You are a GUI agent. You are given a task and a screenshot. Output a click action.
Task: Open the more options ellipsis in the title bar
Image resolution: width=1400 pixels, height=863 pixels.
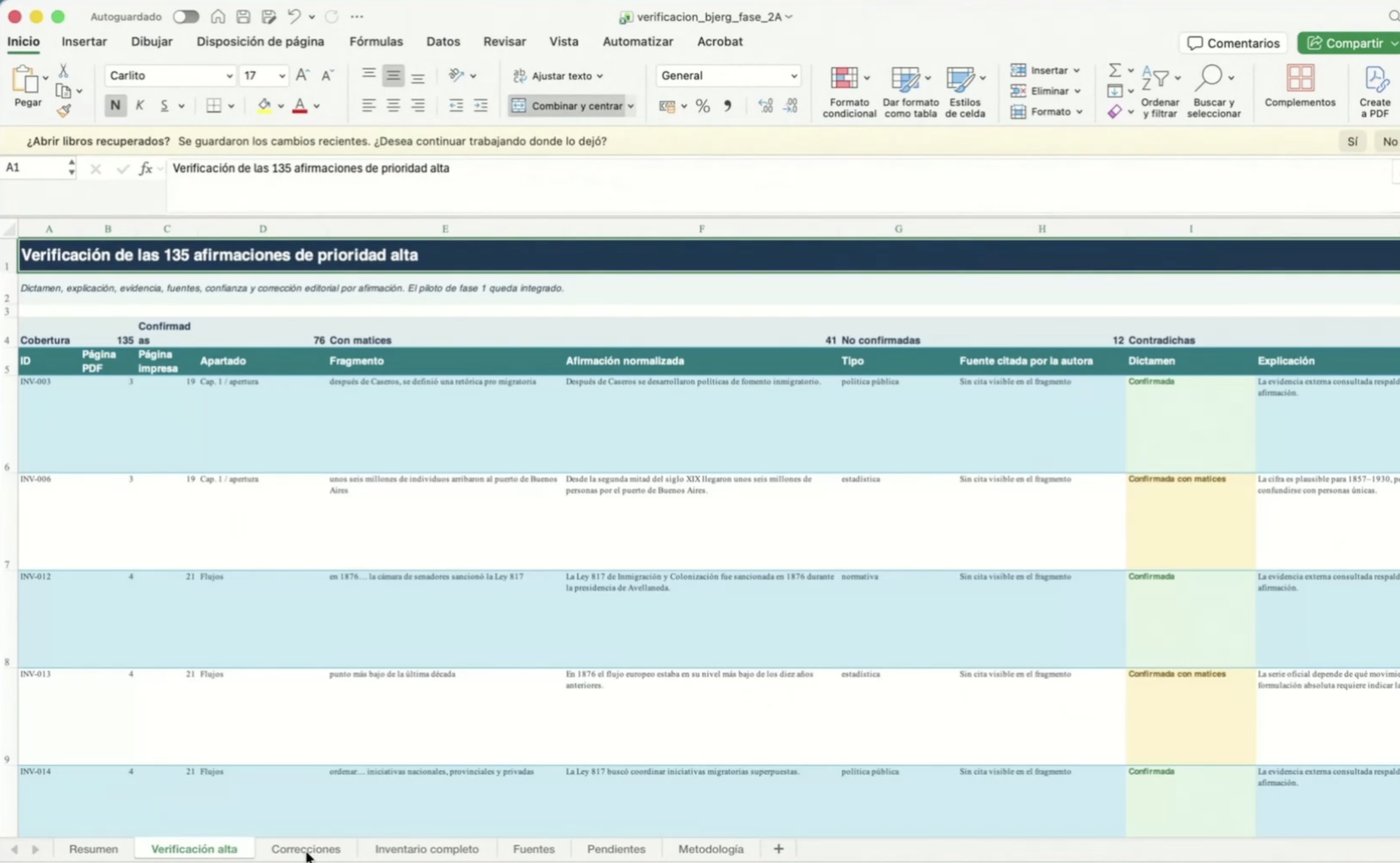(357, 17)
